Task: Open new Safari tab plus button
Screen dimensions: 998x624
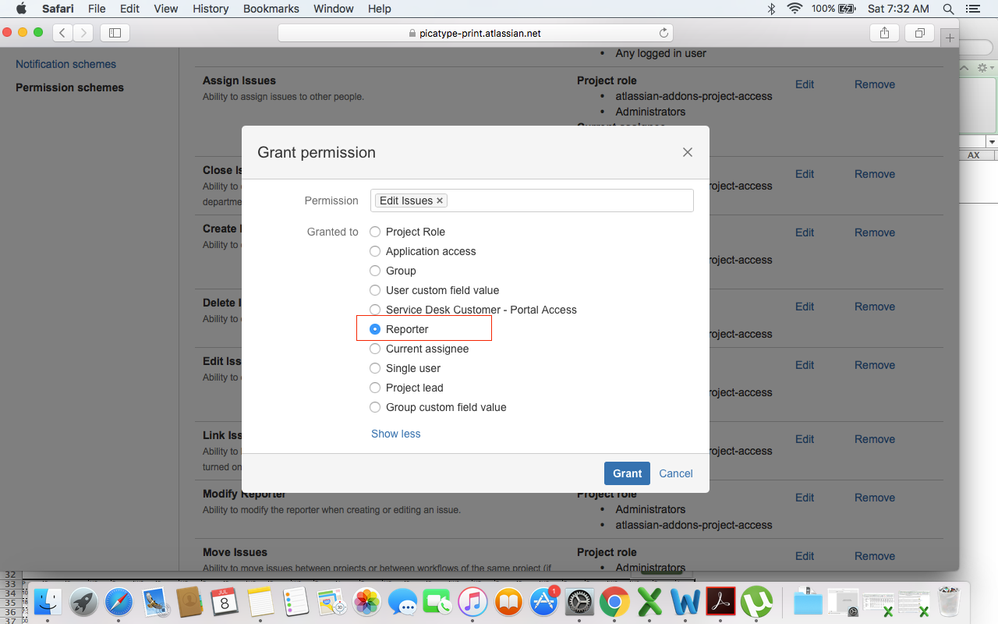Action: 950,38
